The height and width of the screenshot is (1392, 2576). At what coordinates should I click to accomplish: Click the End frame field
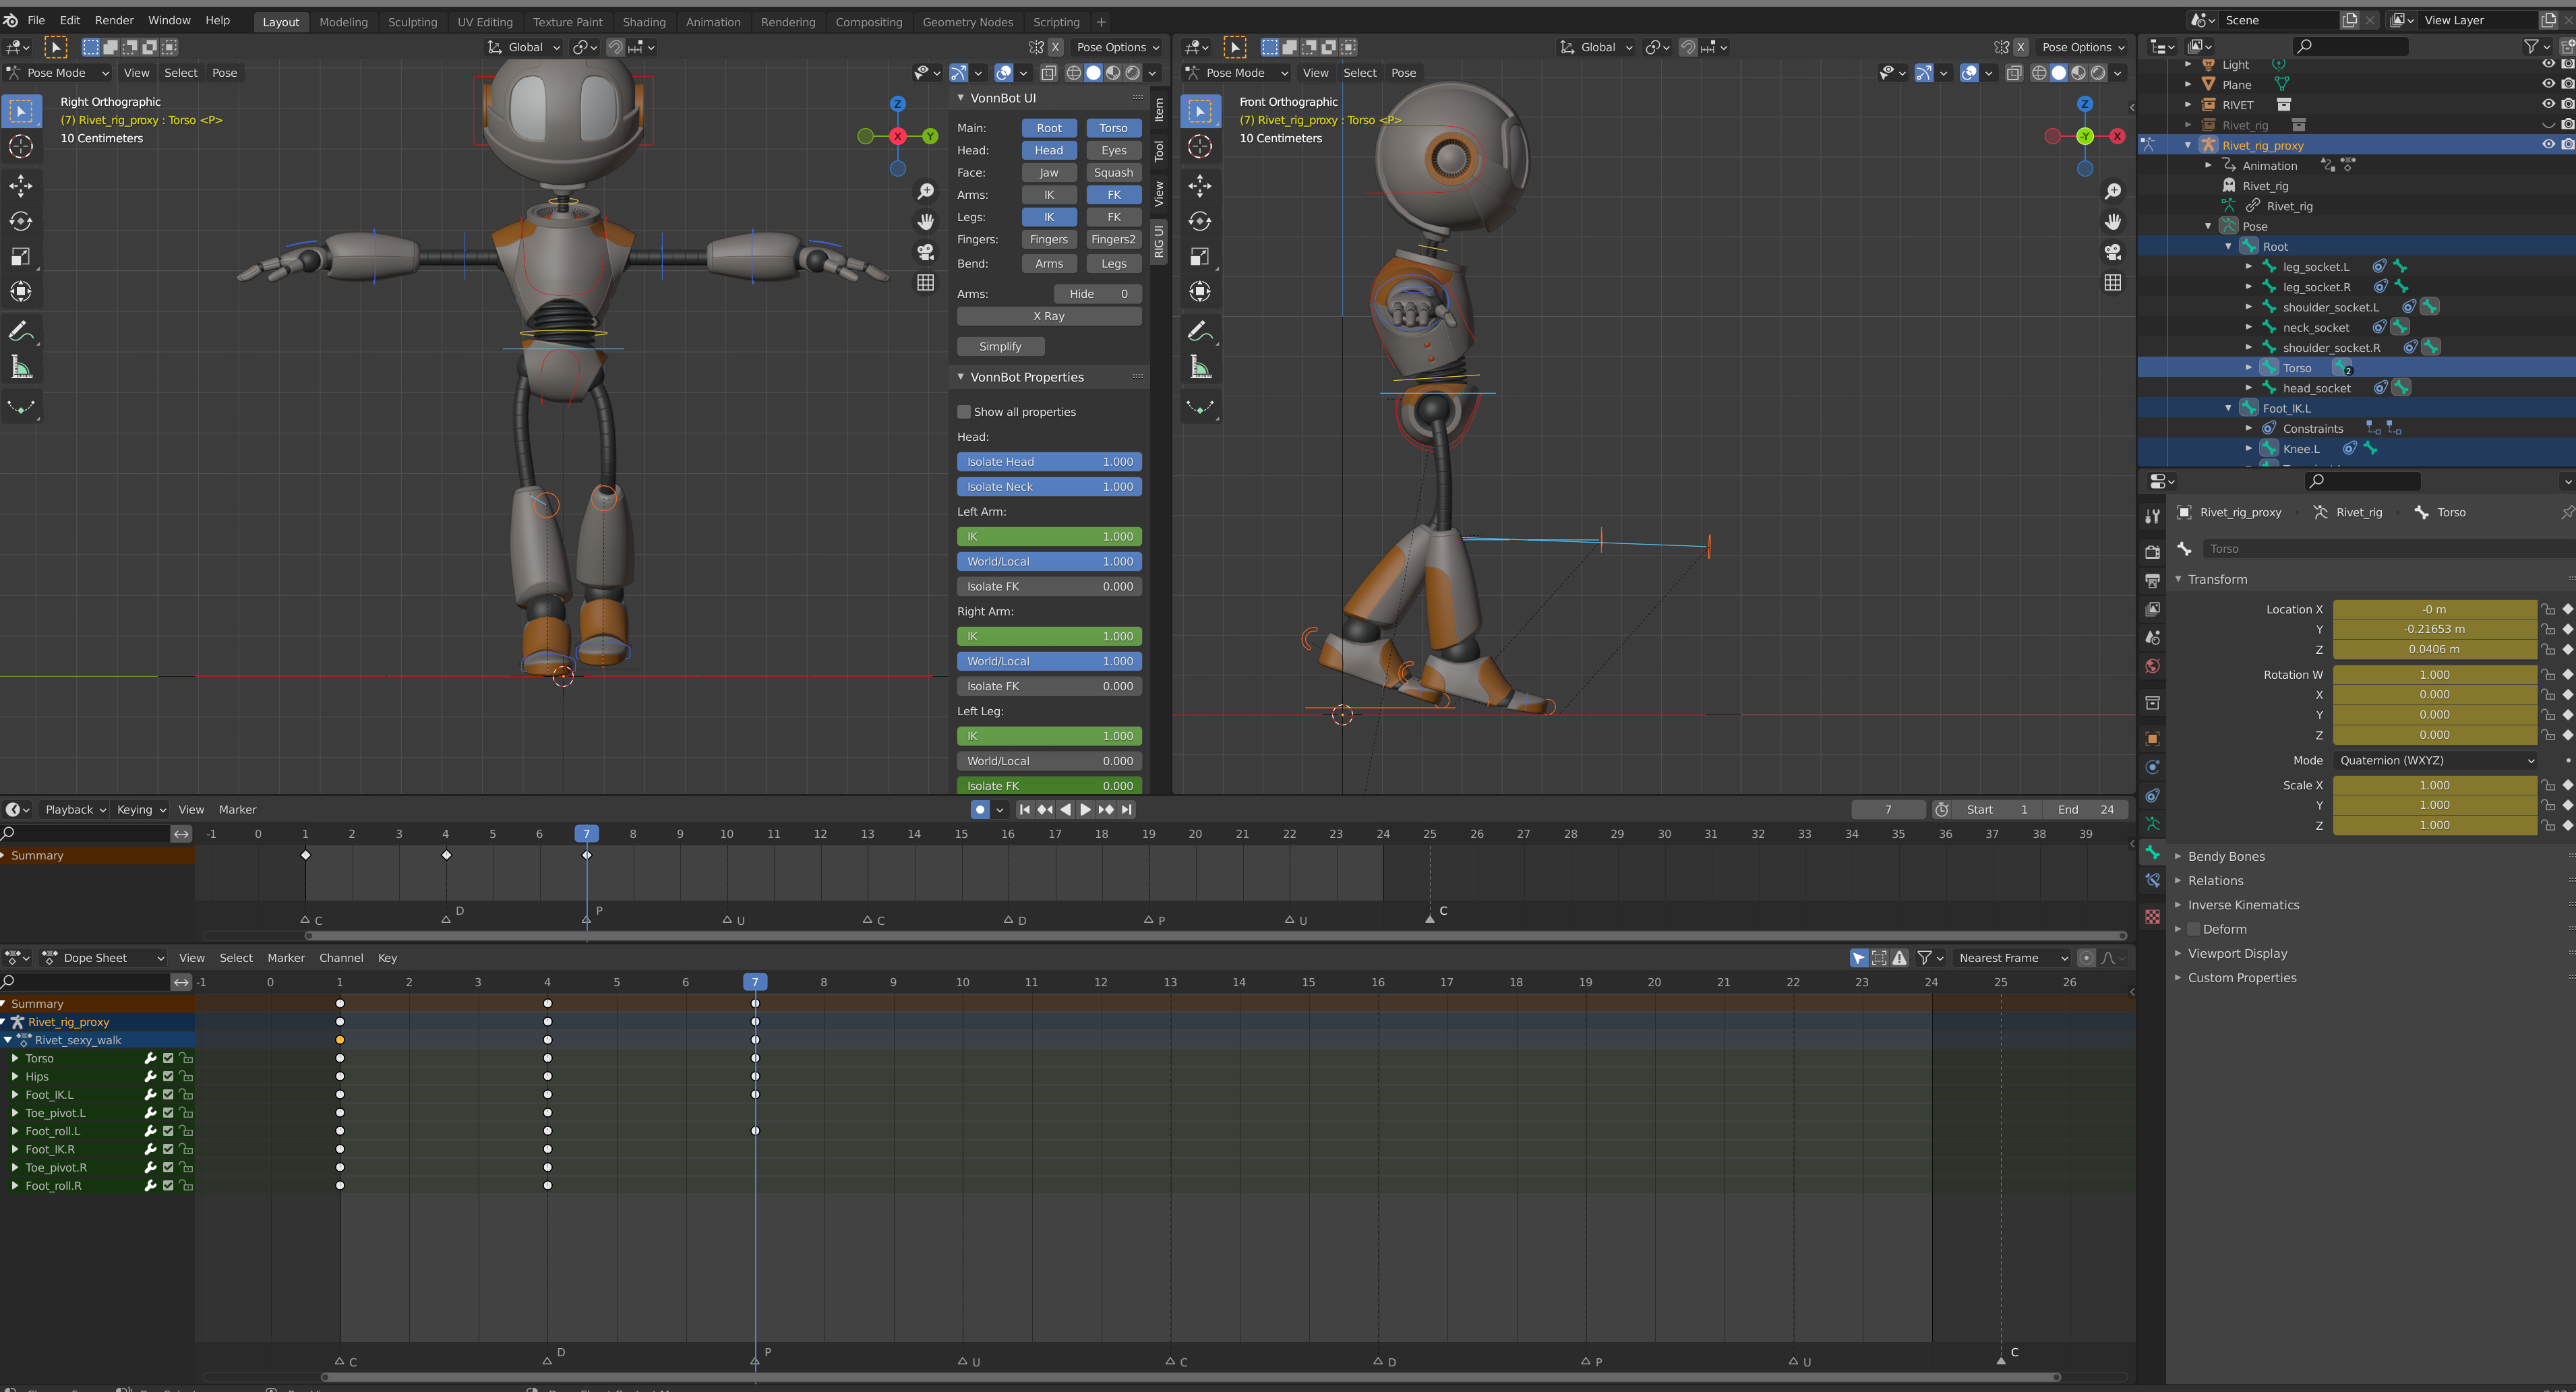coord(2086,809)
